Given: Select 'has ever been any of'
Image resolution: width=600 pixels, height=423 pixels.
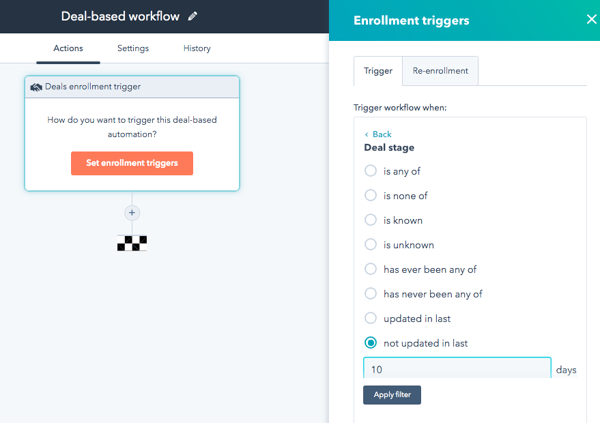Looking at the screenshot, I should pos(371,269).
